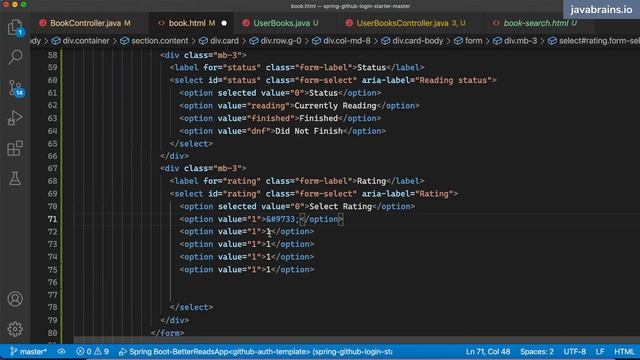The width and height of the screenshot is (640, 360).
Task: Switch to UserBooksController.java tab
Action: point(405,23)
